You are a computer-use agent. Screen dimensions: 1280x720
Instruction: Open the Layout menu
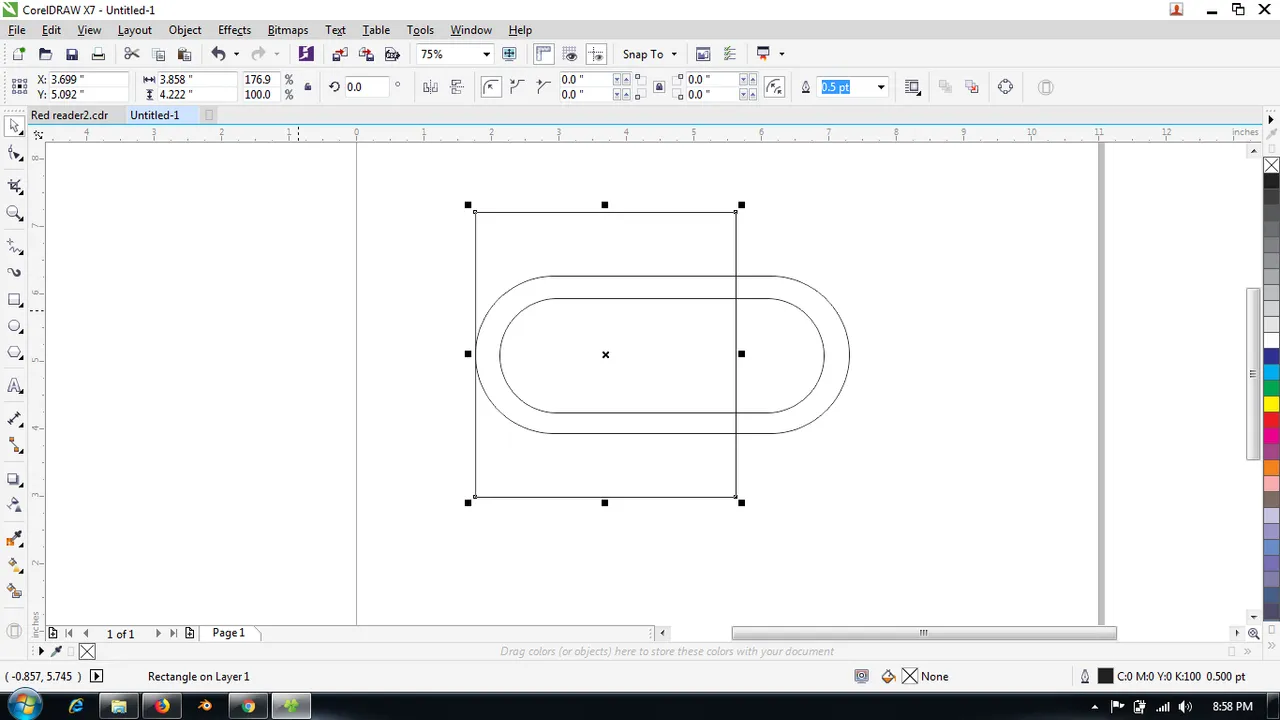135,30
